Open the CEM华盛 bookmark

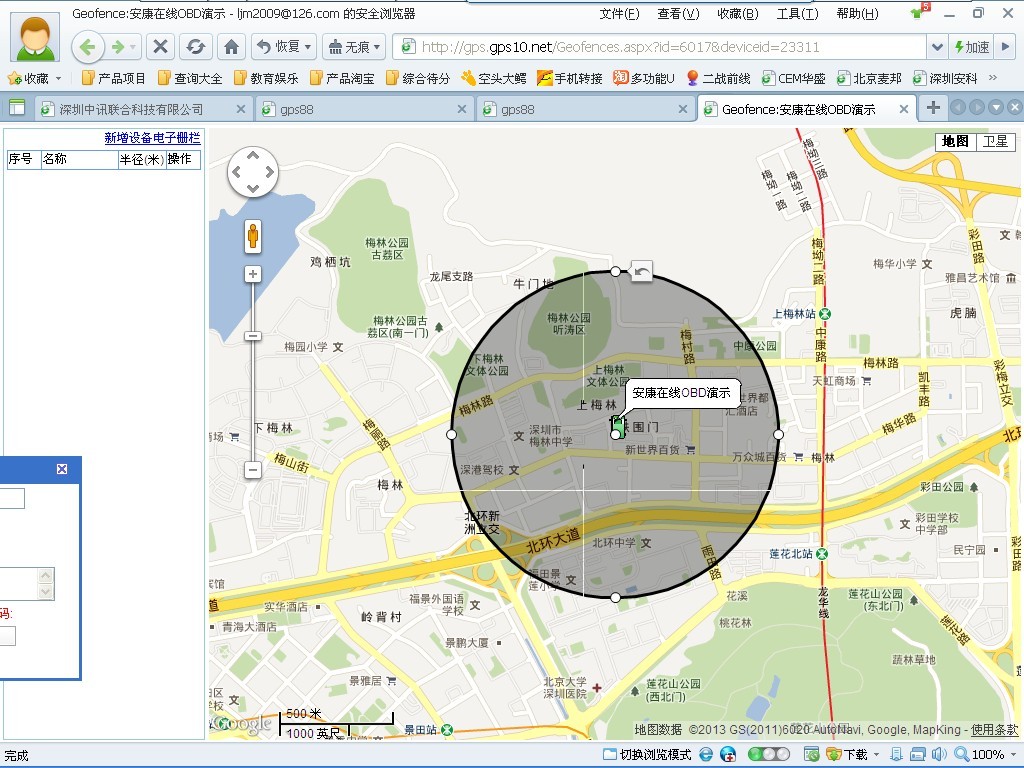pyautogui.click(x=793, y=78)
